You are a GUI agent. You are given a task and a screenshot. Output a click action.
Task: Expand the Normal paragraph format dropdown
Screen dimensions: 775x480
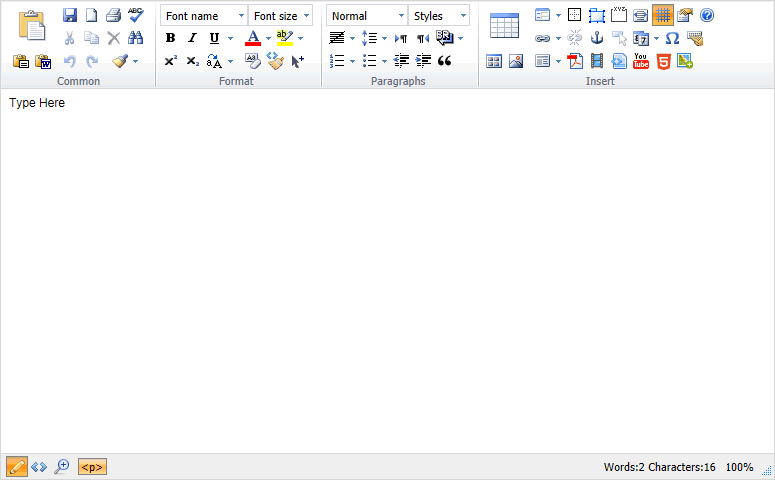(x=366, y=16)
